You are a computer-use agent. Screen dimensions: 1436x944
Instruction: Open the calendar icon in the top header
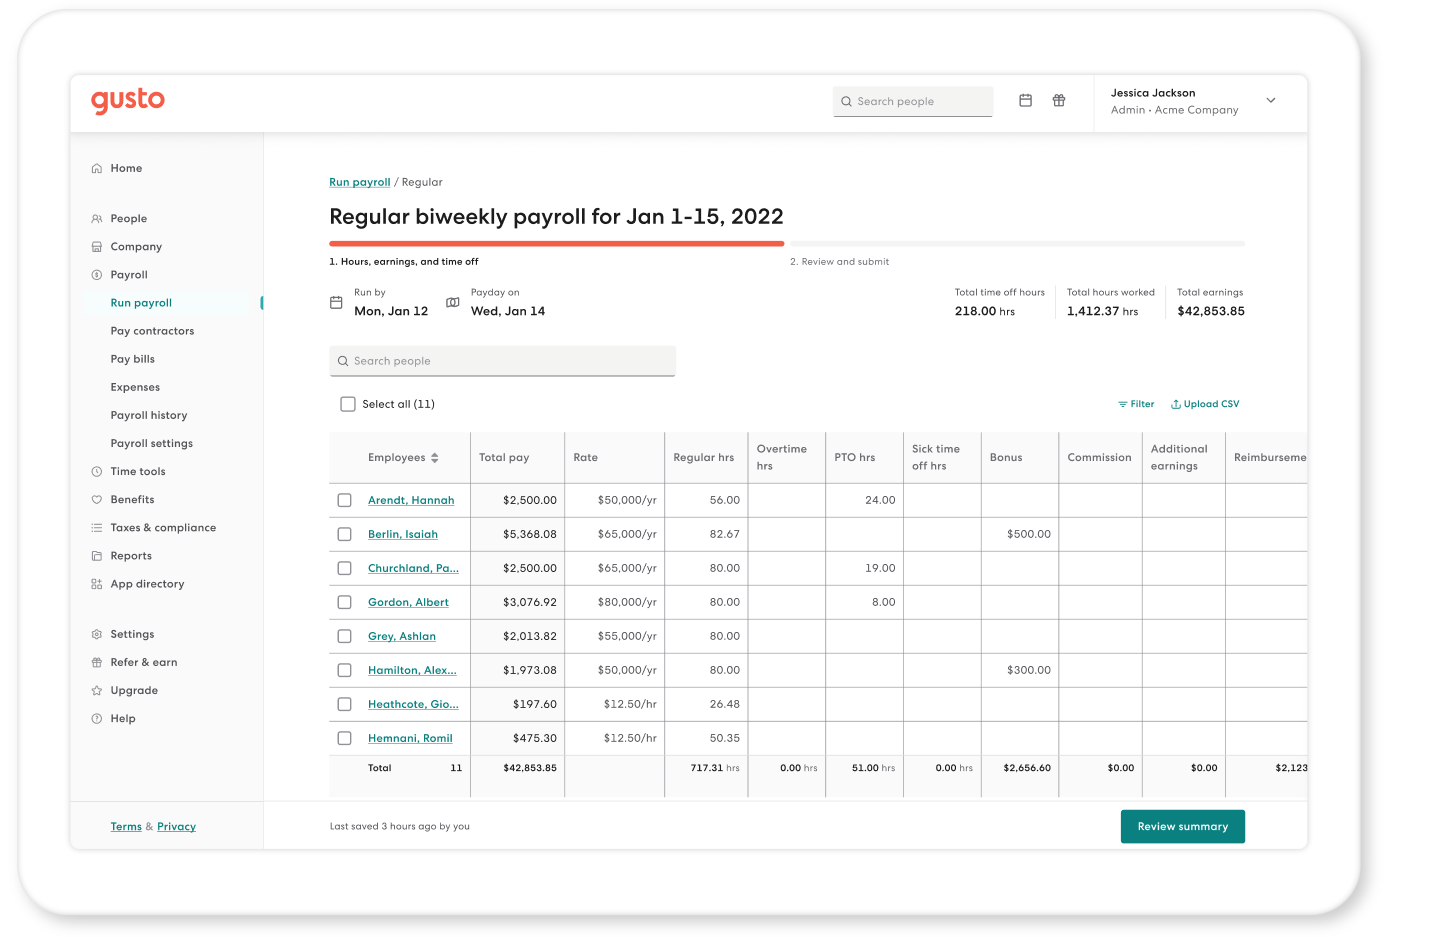(x=1025, y=100)
